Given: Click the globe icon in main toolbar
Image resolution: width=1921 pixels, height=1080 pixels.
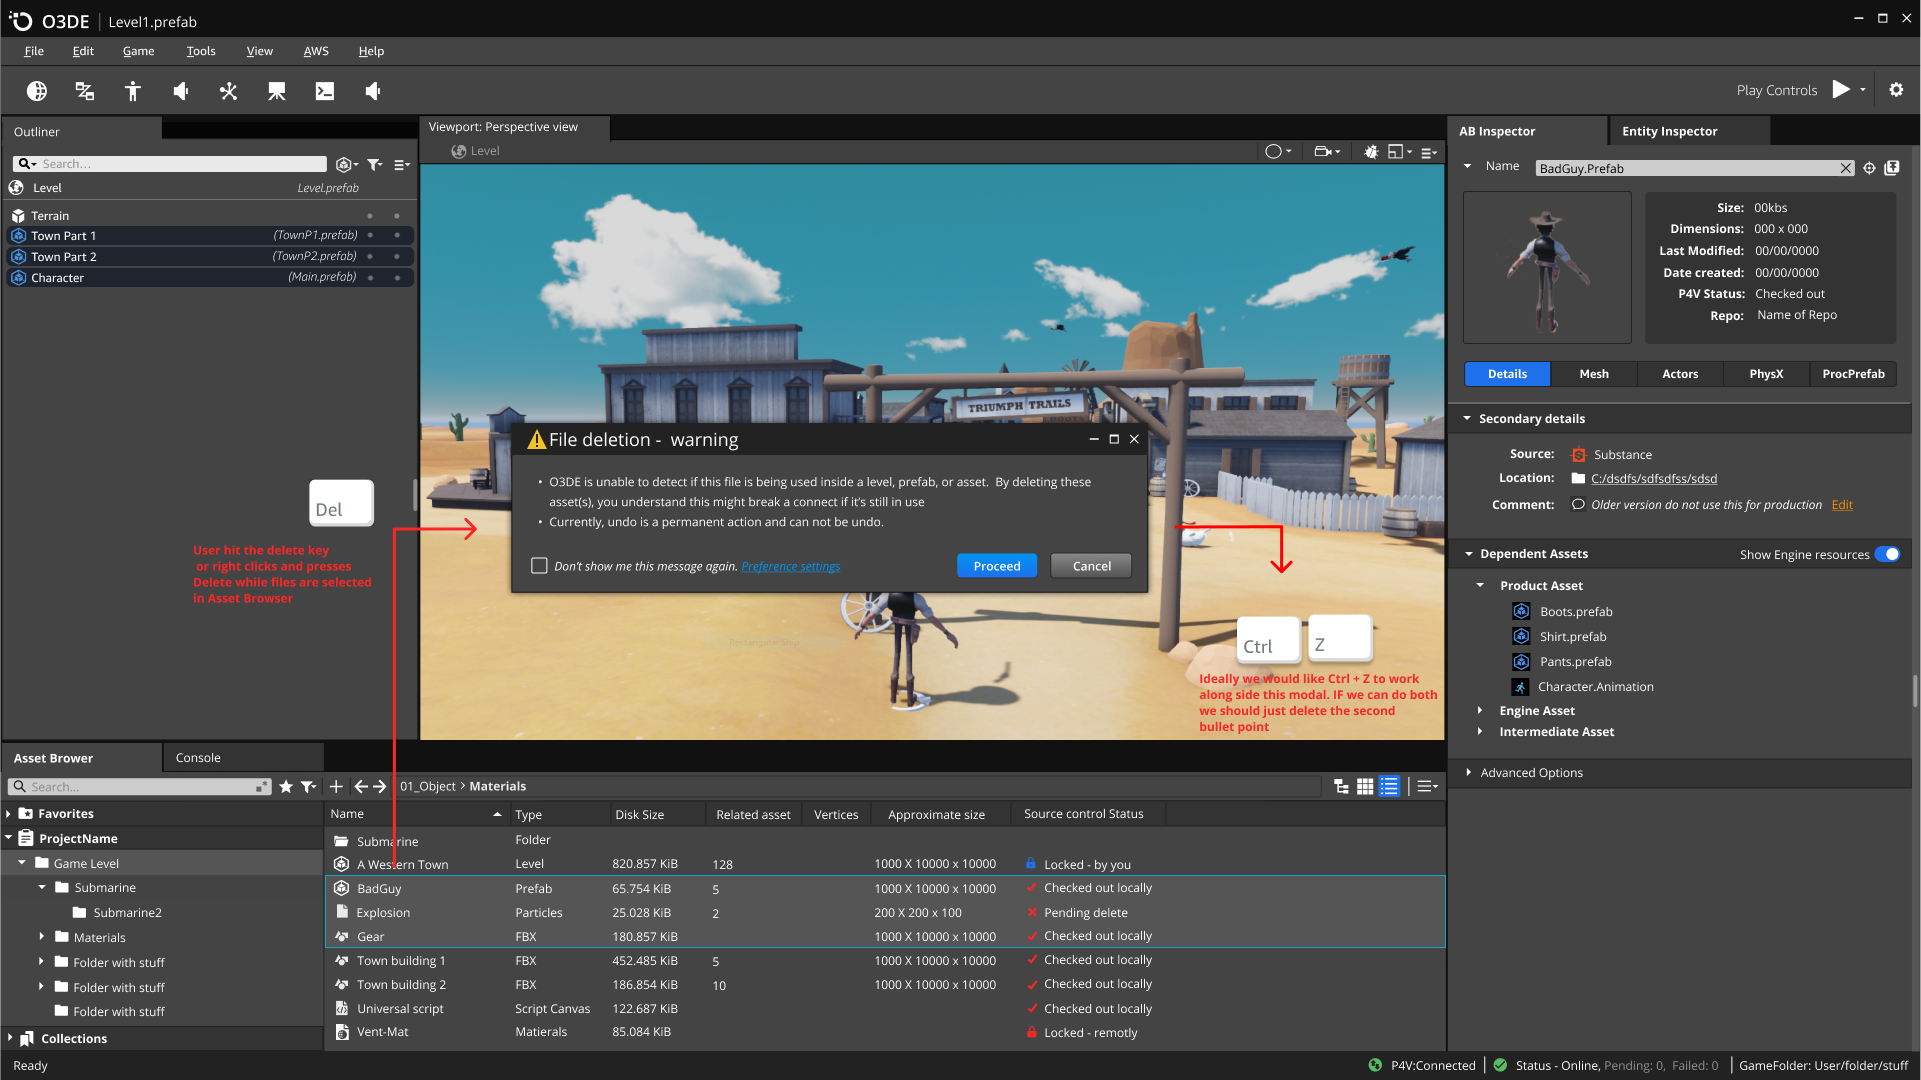Looking at the screenshot, I should 37,91.
